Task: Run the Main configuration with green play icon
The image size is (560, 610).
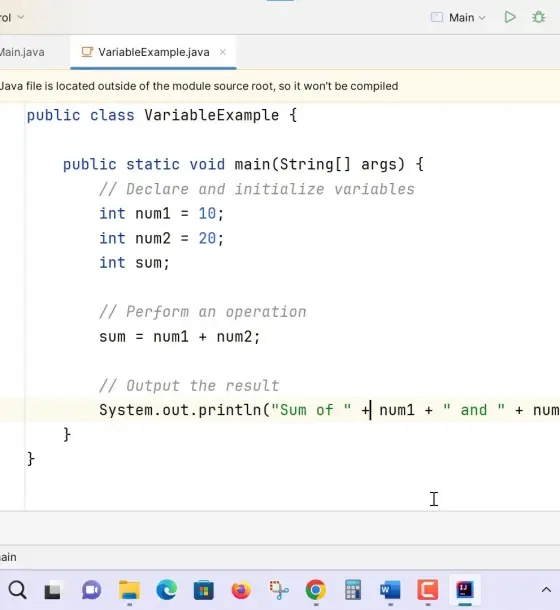Action: [x=510, y=17]
